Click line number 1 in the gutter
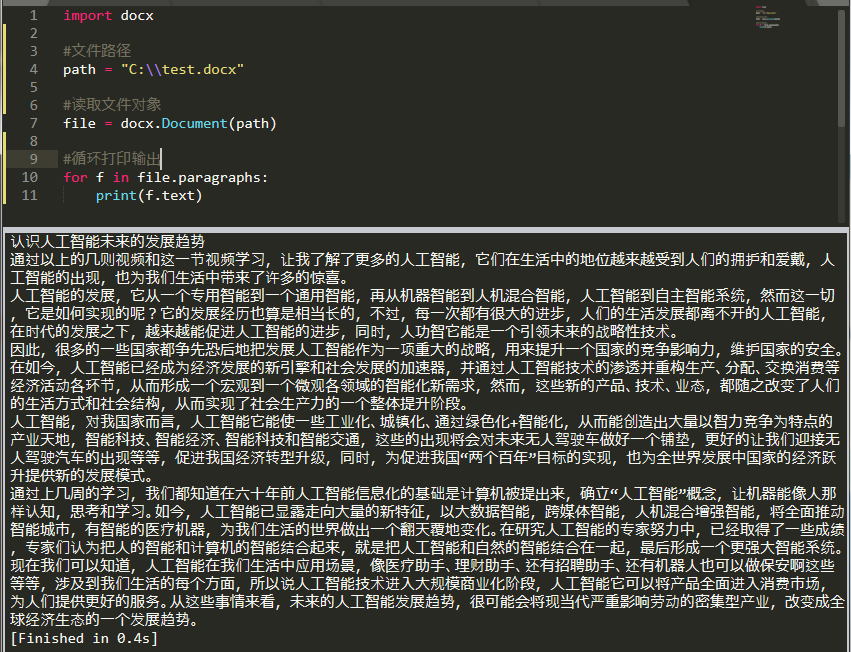The height and width of the screenshot is (652, 851). click(x=36, y=15)
